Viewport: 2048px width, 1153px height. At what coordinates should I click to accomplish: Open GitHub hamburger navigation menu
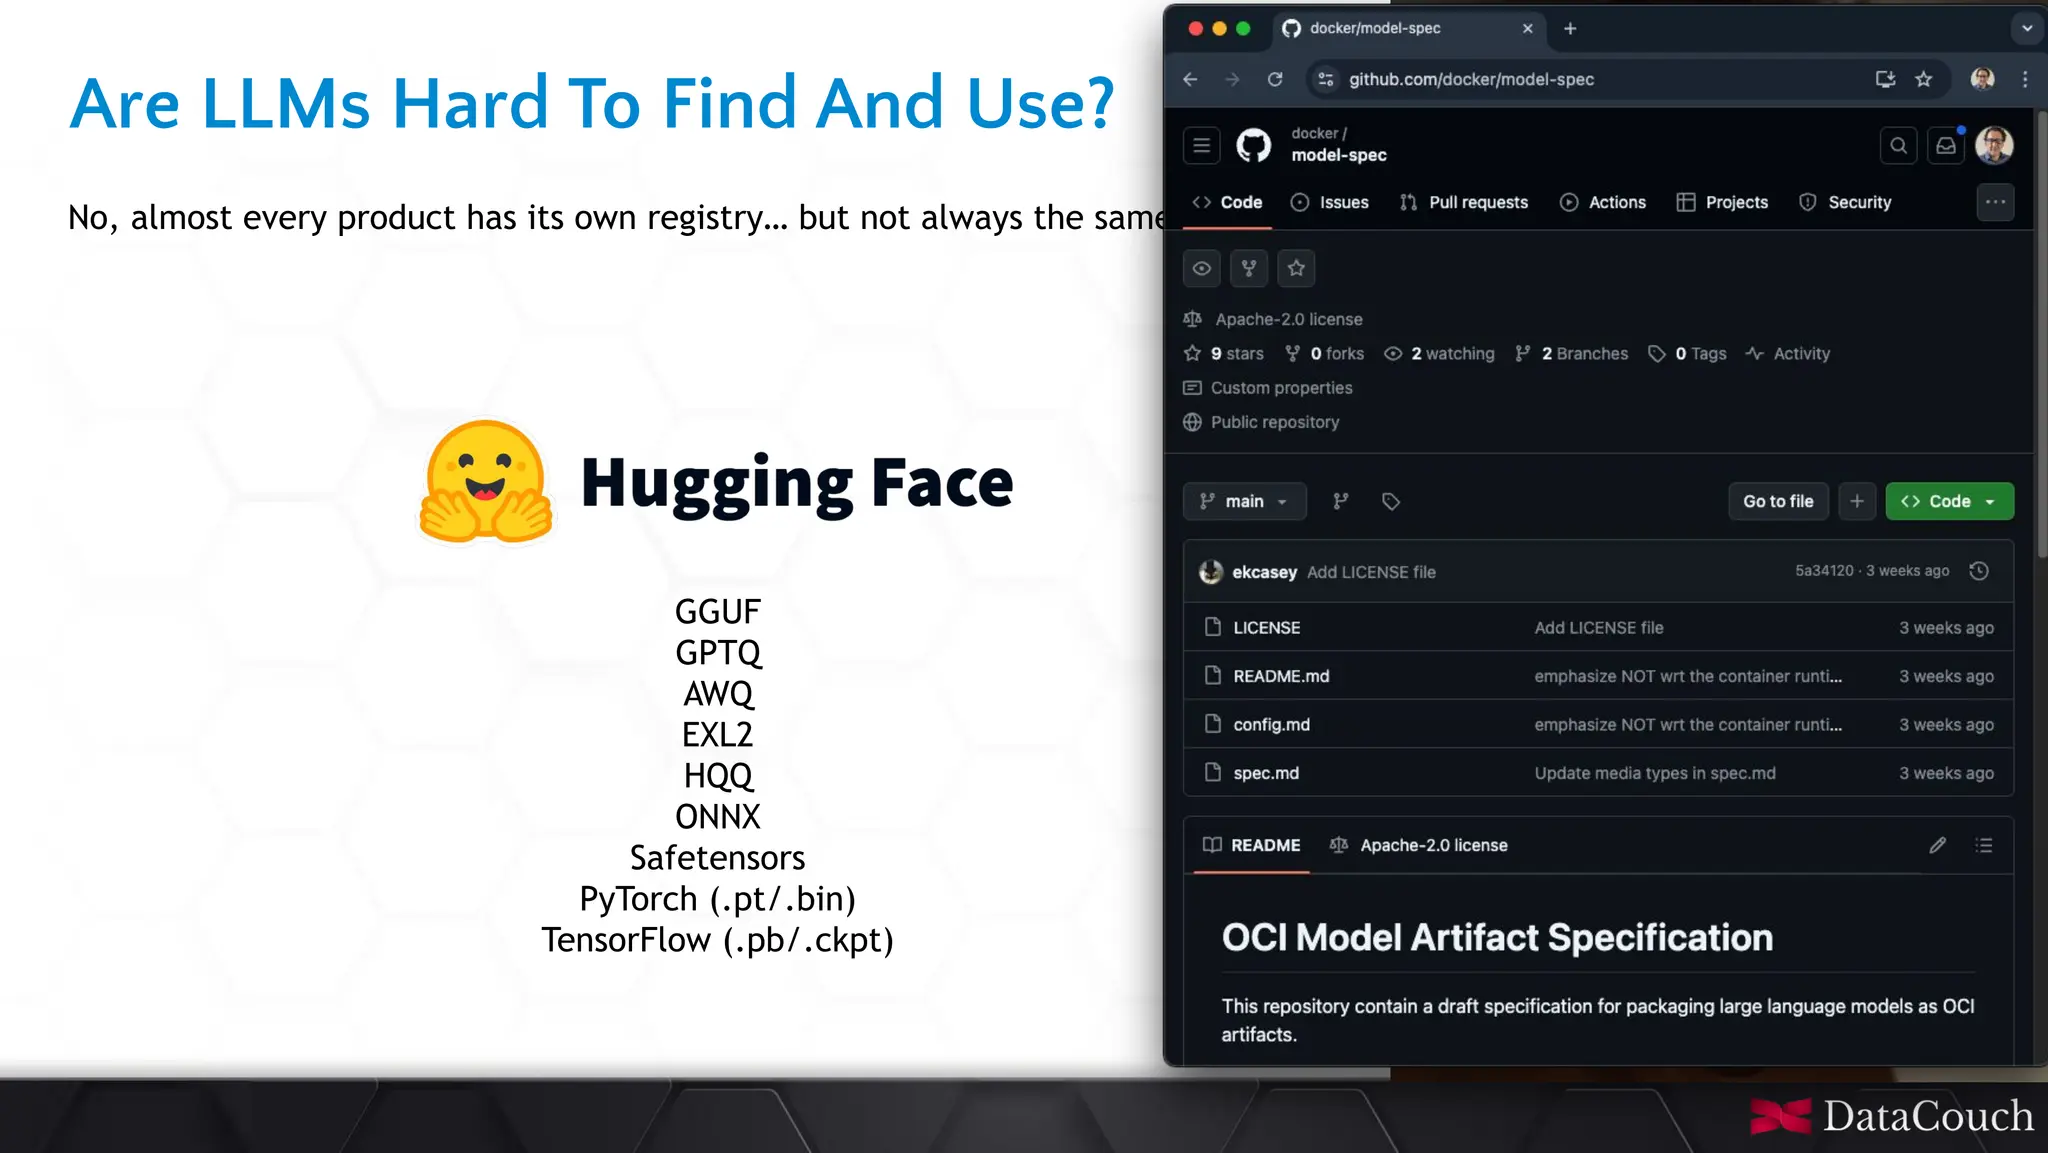[1202, 146]
